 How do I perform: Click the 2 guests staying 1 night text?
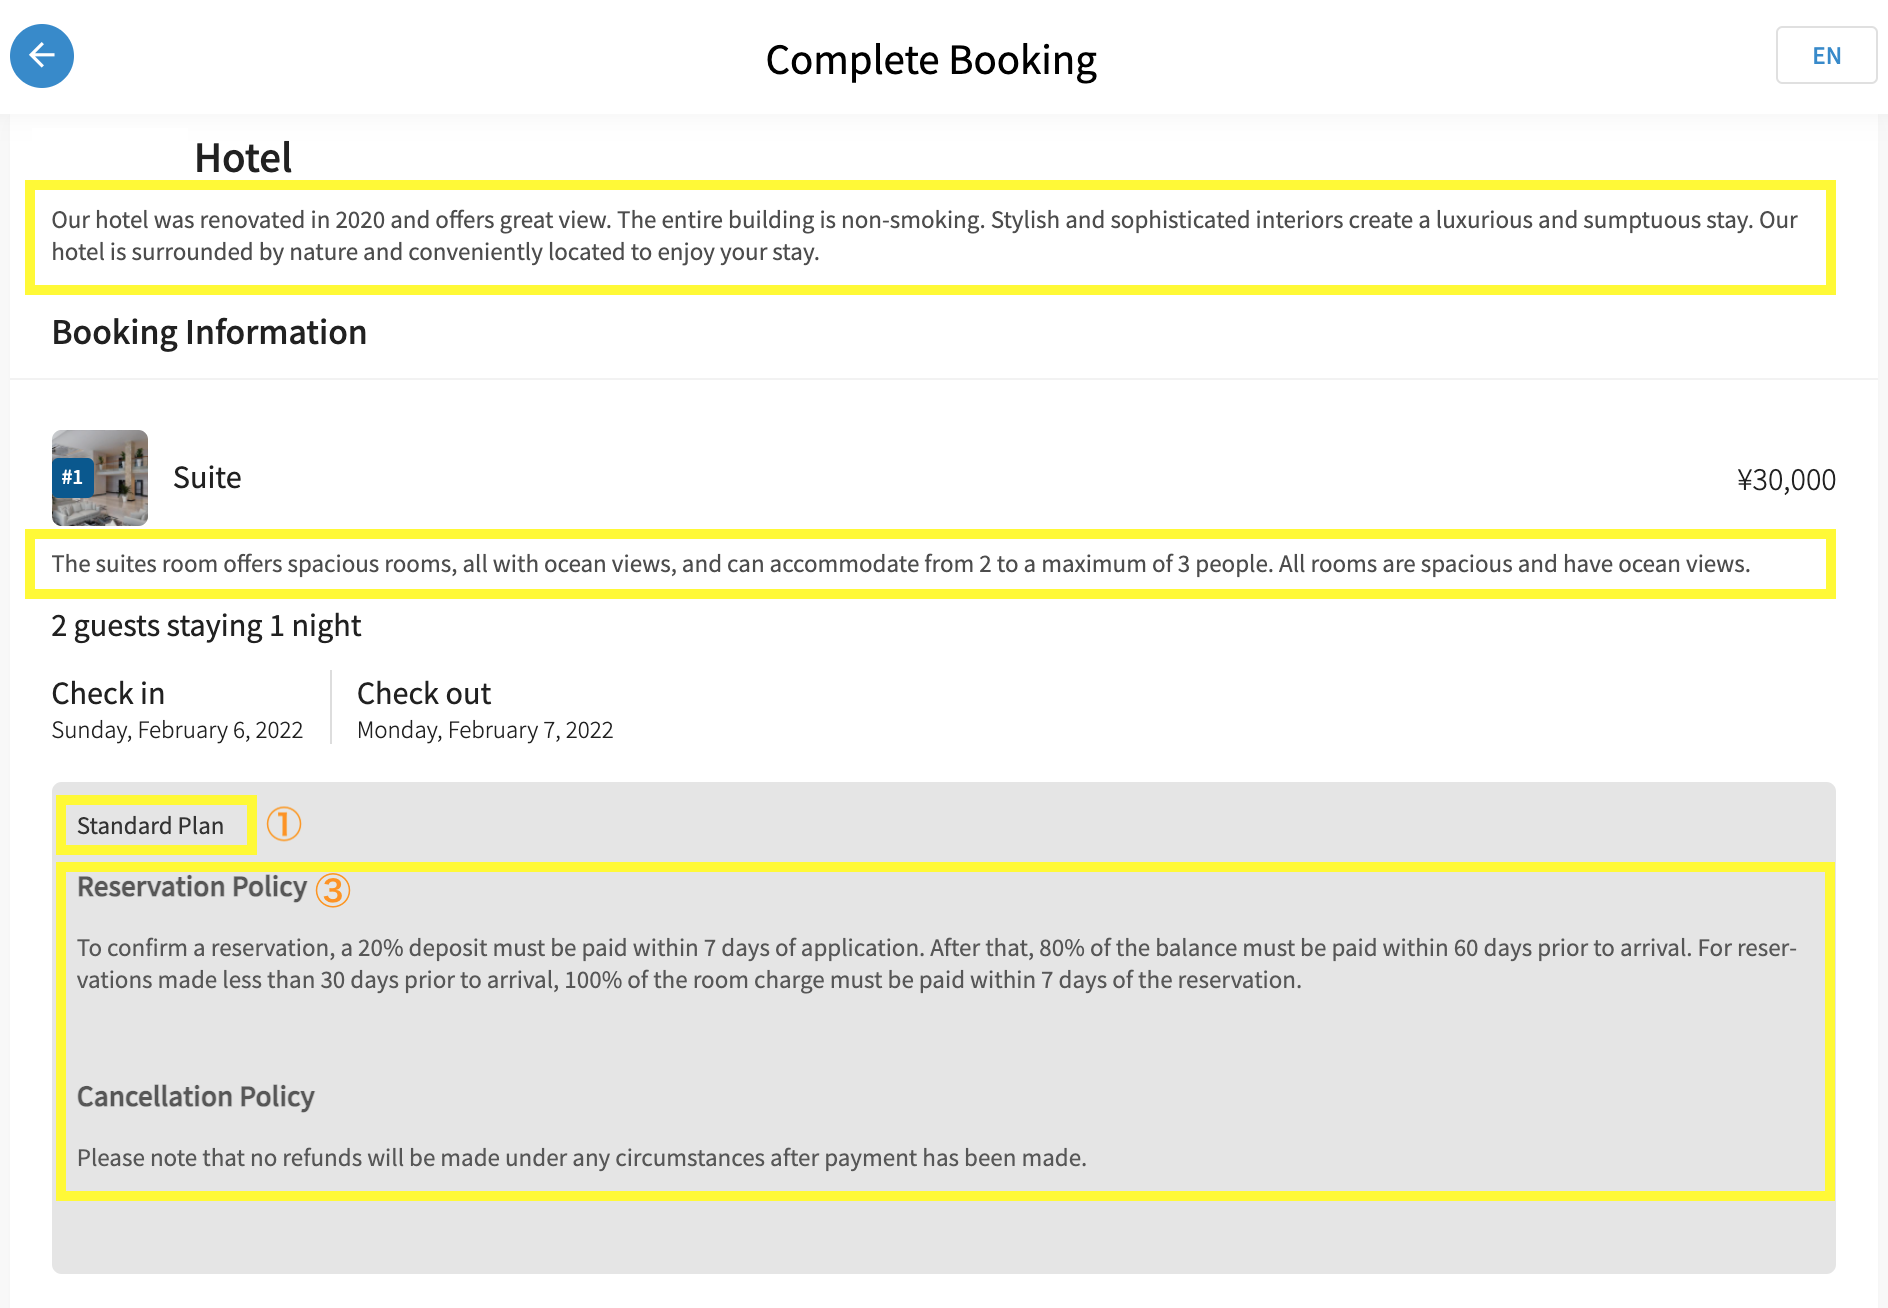click(206, 626)
